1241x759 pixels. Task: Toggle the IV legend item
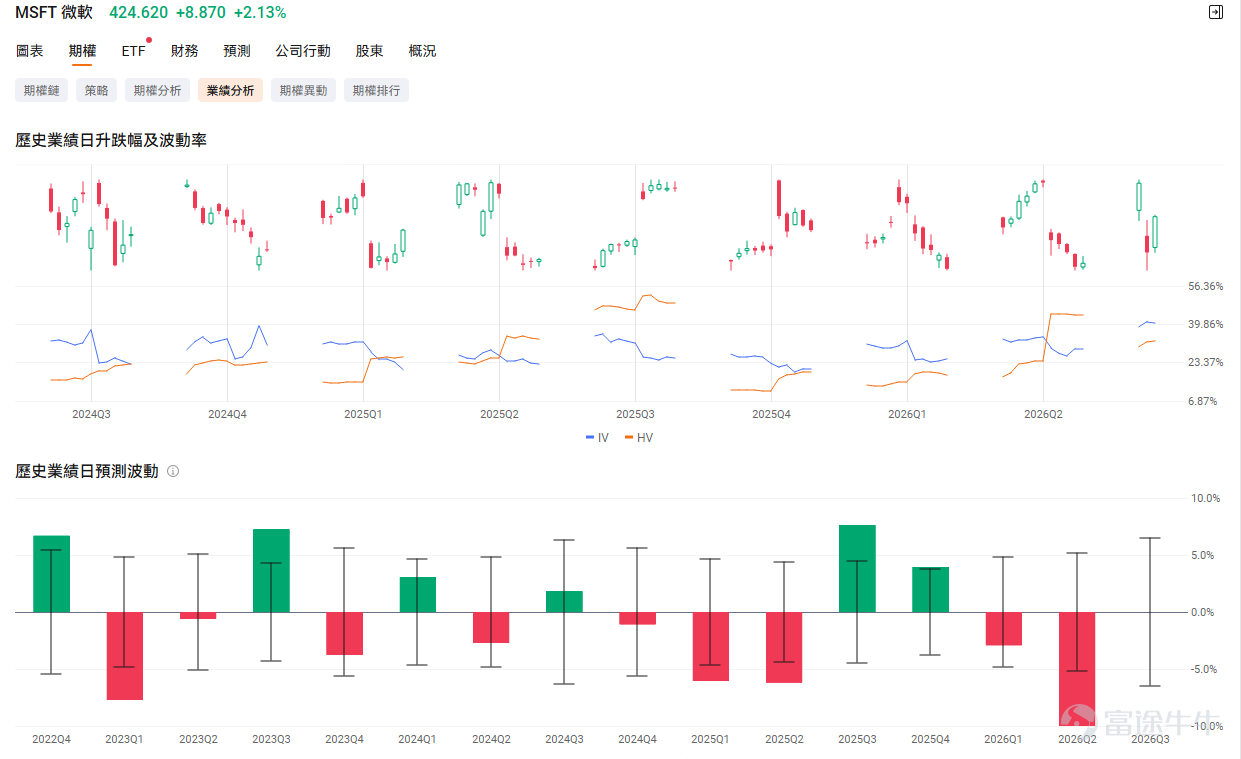pyautogui.click(x=597, y=437)
